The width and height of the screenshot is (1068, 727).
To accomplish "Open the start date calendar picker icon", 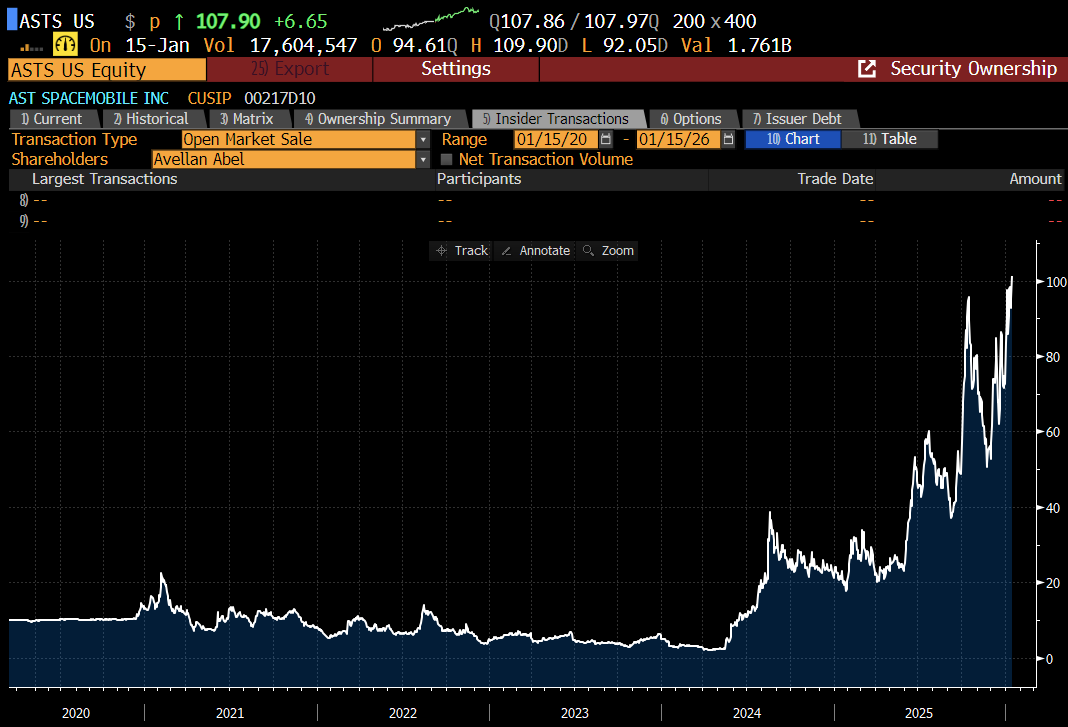I will (x=606, y=139).
